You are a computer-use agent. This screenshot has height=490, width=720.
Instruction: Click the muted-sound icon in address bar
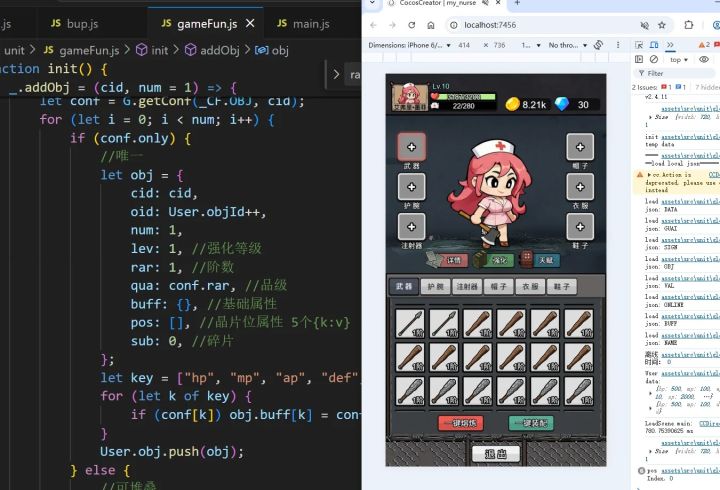pyautogui.click(x=645, y=25)
